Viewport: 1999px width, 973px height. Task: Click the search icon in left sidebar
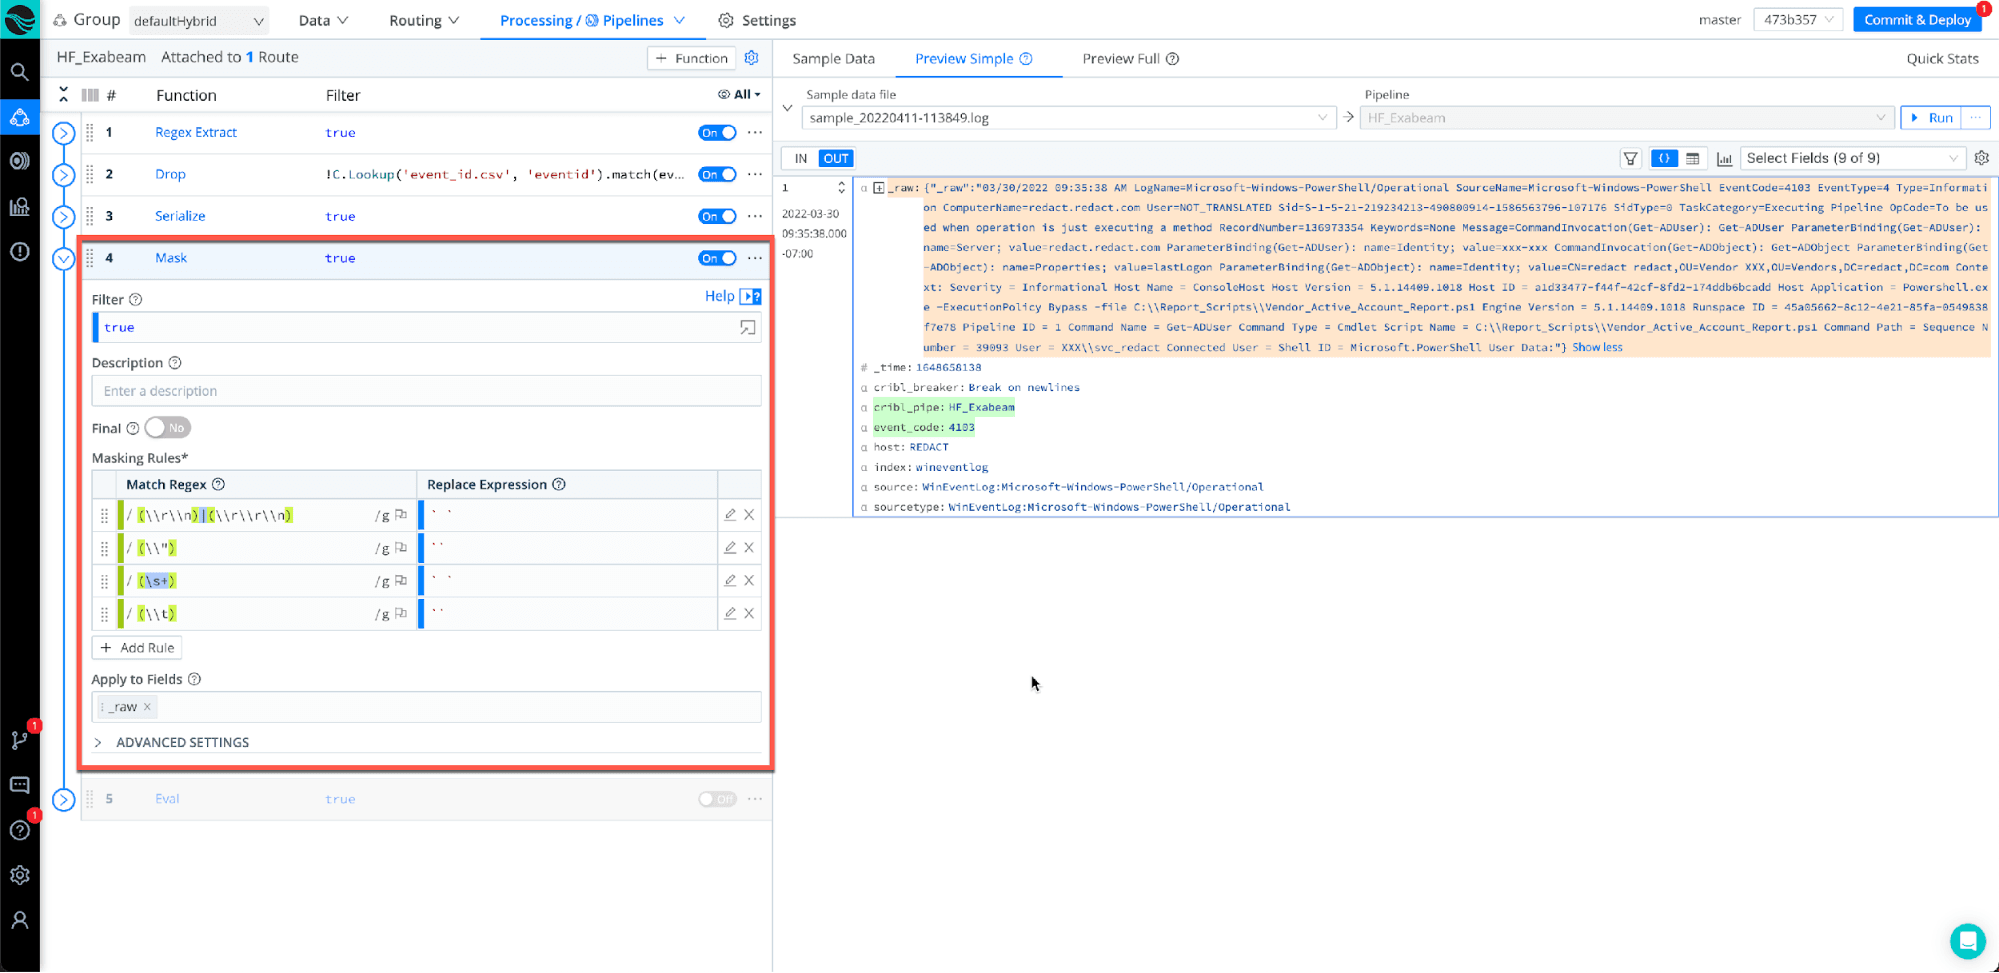pos(19,72)
